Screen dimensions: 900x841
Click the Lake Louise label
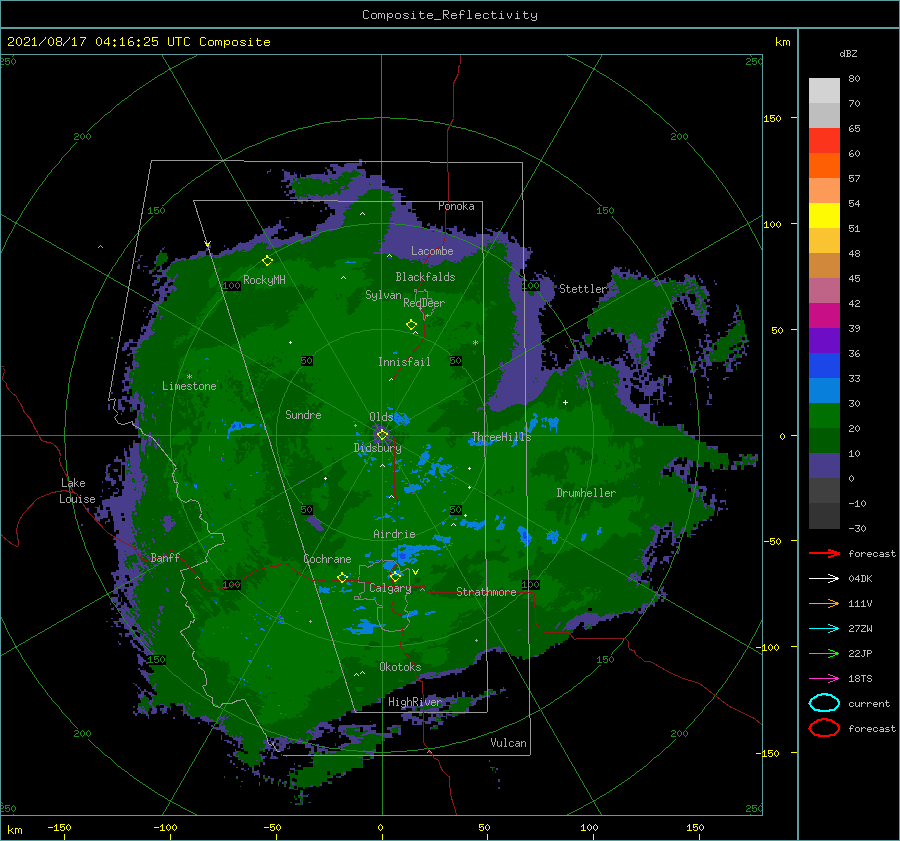[x=77, y=491]
